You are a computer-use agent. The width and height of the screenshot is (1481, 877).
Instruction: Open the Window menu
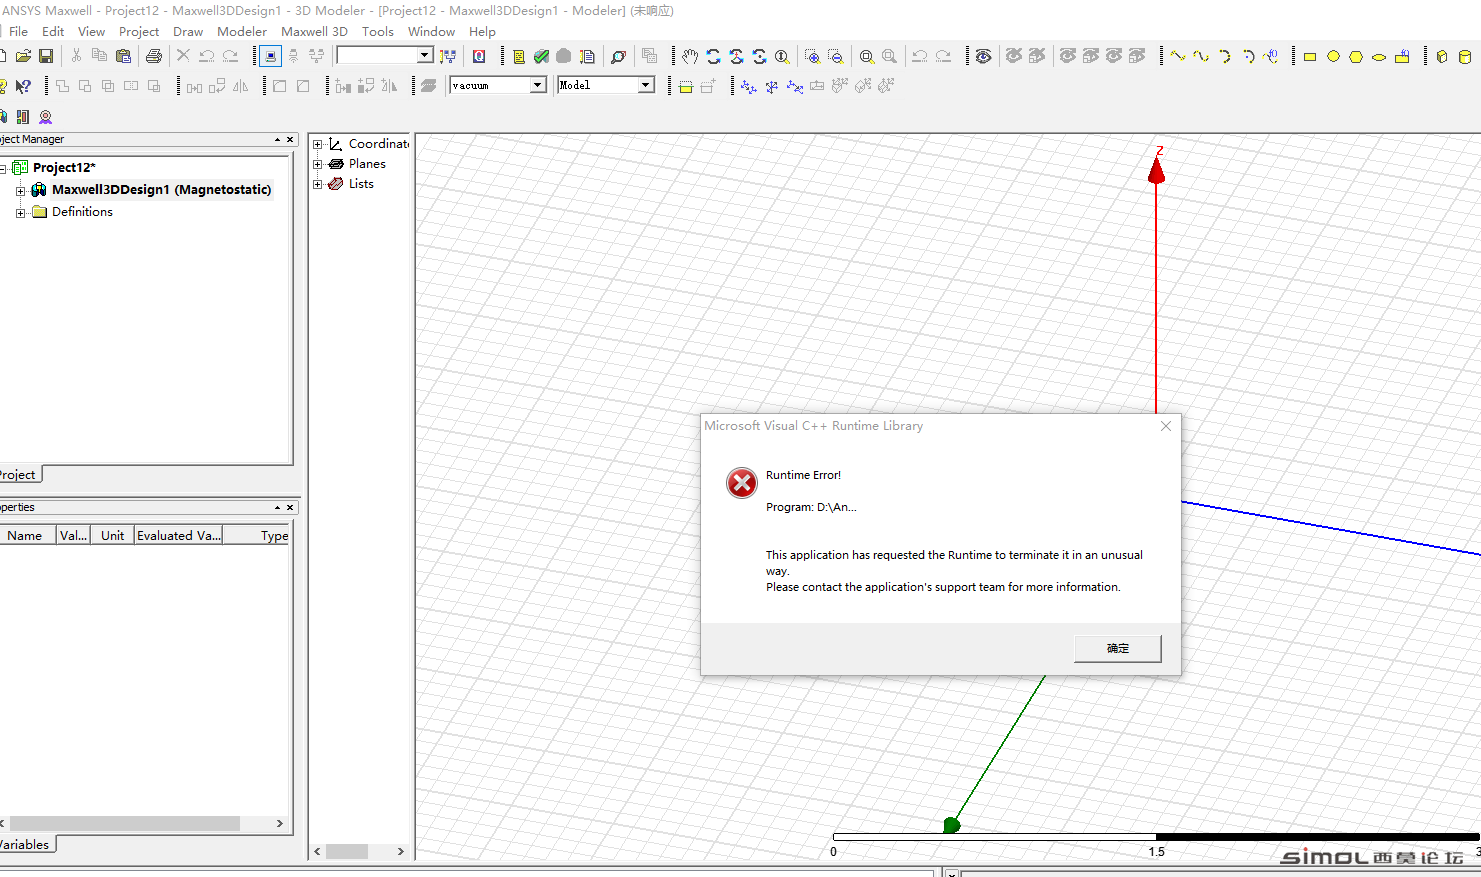coord(431,31)
